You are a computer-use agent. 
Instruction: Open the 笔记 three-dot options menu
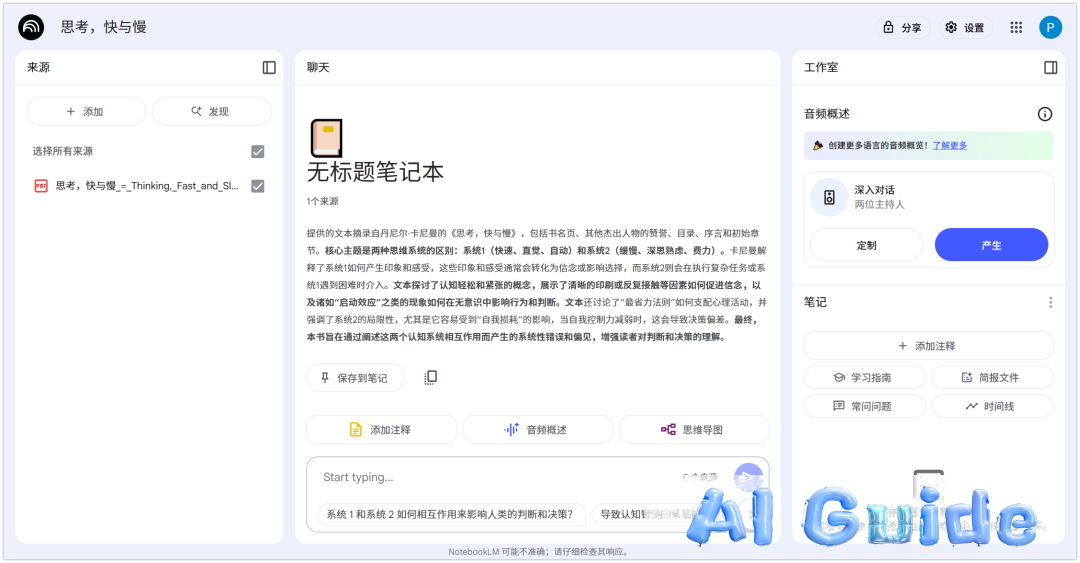click(x=1050, y=302)
